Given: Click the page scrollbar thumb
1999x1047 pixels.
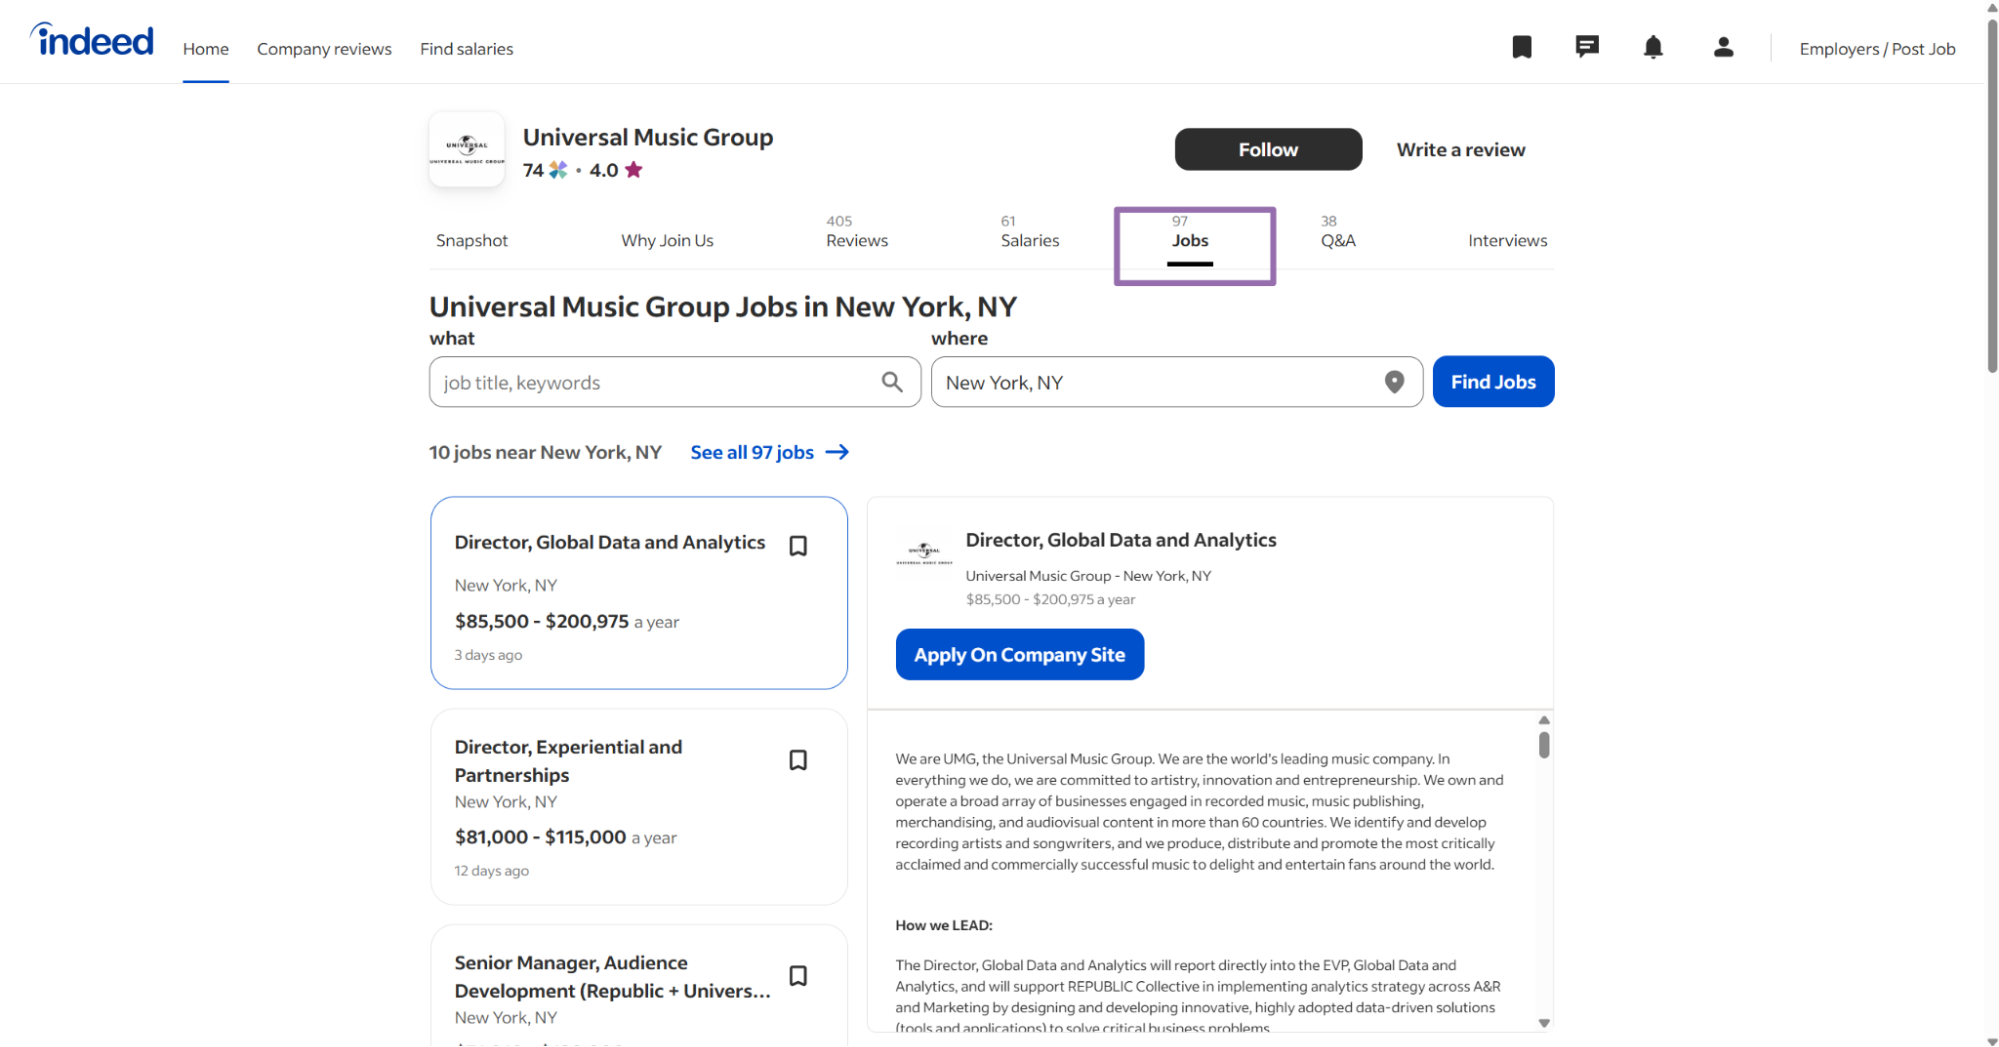Looking at the screenshot, I should click(1991, 195).
